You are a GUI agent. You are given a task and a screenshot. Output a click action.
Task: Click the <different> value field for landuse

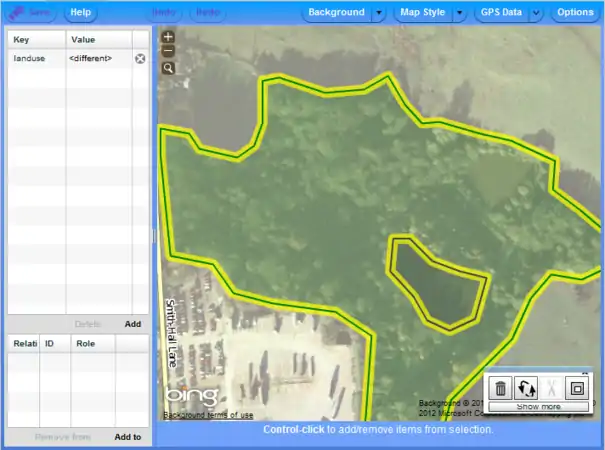[x=97, y=59]
